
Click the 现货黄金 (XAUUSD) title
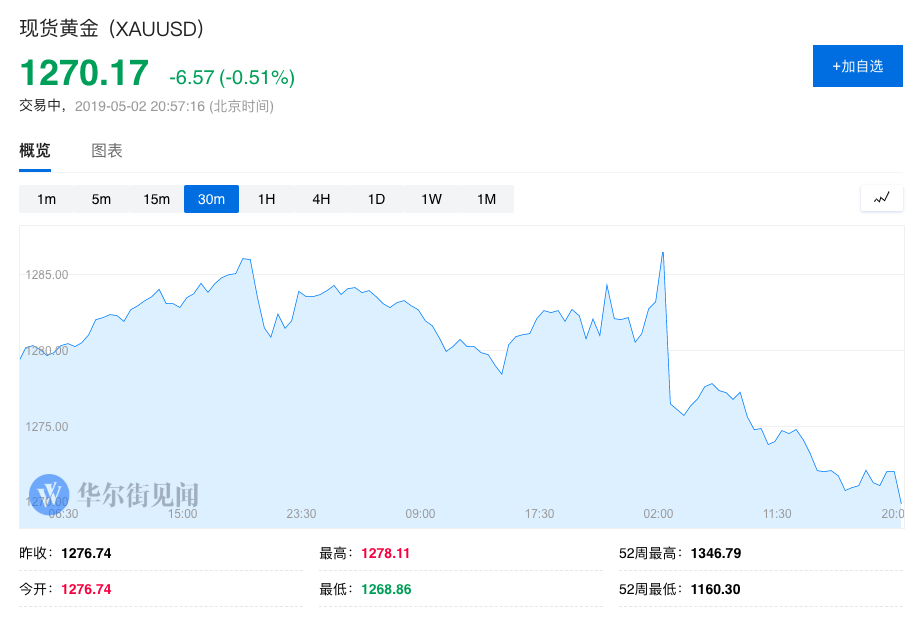tap(110, 29)
